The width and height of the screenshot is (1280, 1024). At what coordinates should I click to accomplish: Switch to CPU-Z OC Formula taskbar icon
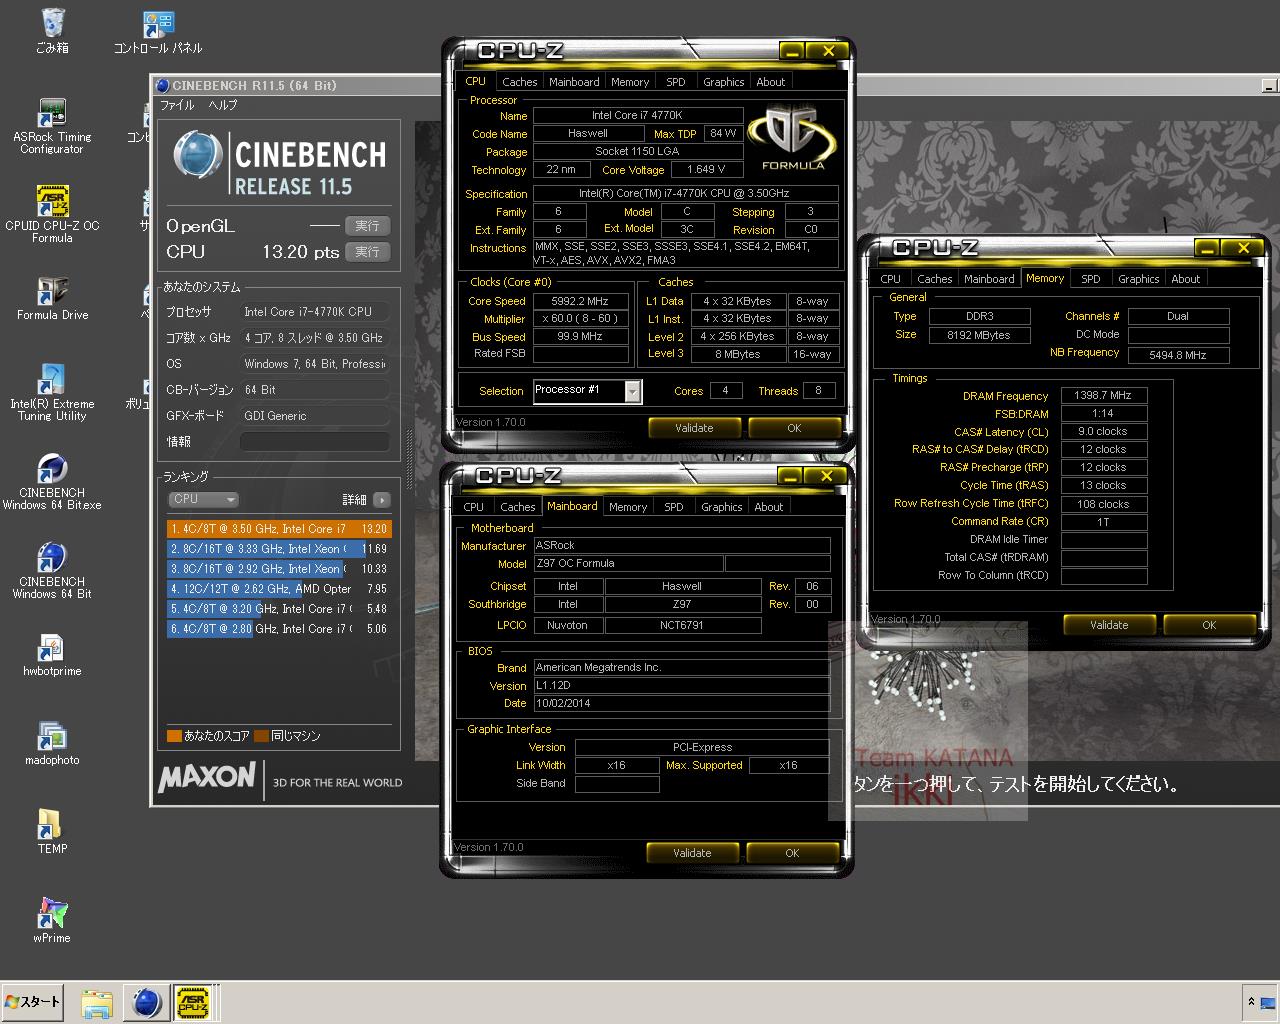(x=196, y=1002)
